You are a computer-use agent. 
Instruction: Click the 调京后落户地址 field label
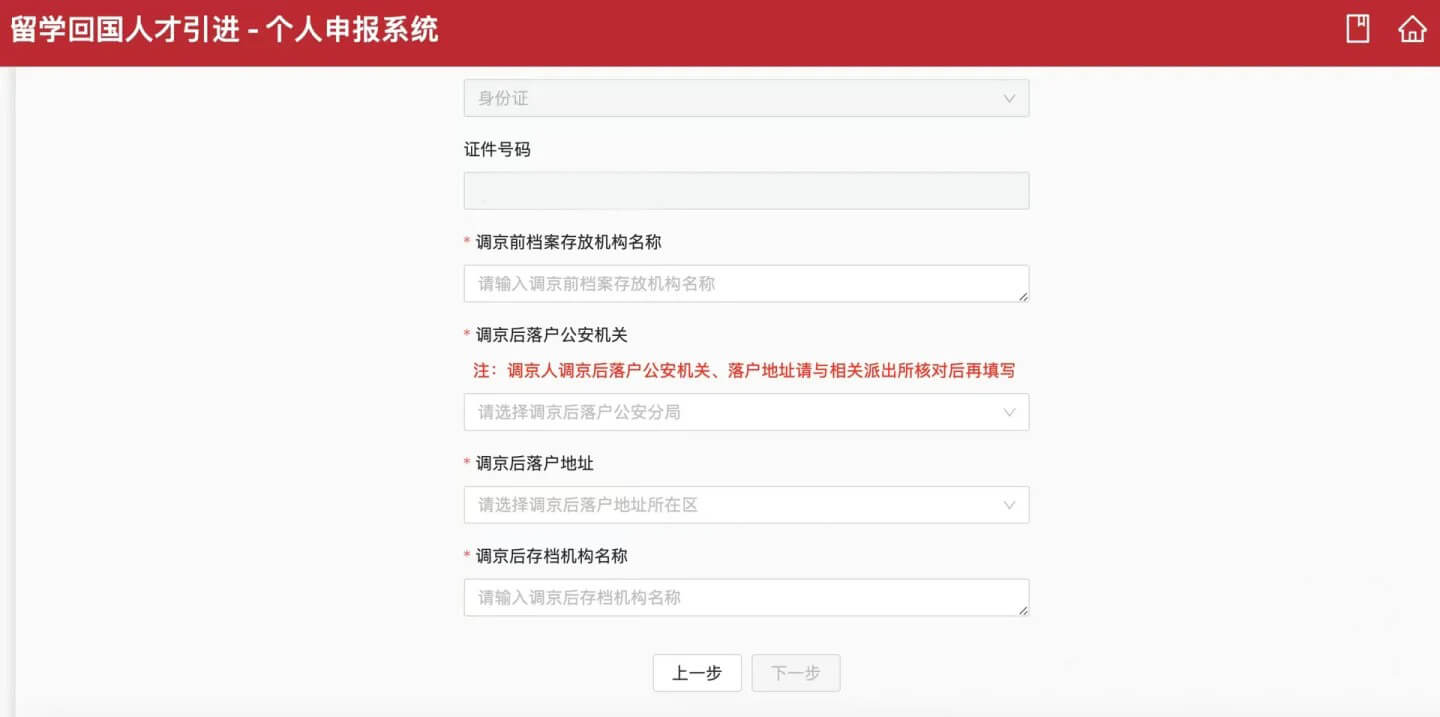tap(534, 463)
